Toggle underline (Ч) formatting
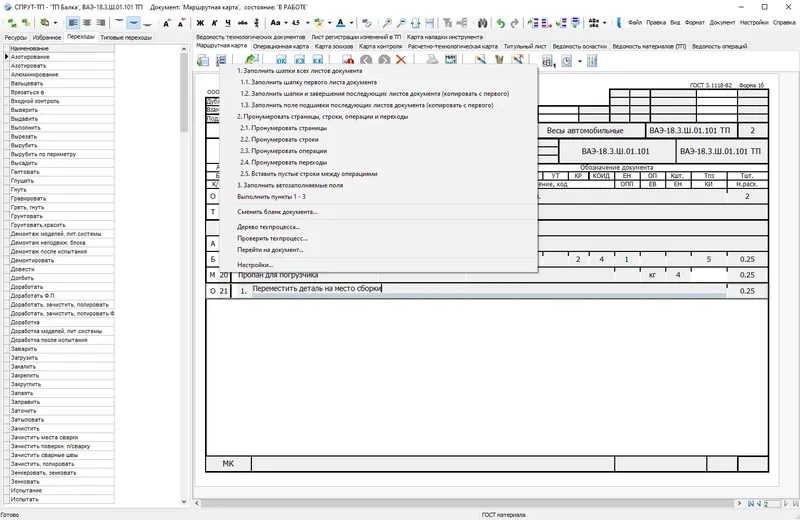 click(228, 23)
